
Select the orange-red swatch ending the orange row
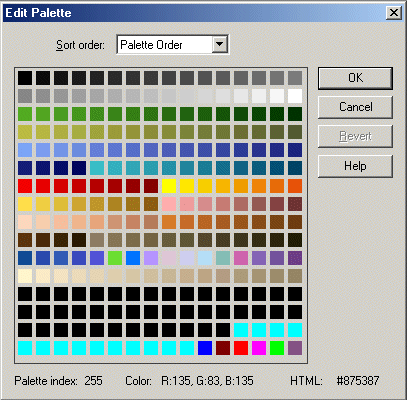295,186
